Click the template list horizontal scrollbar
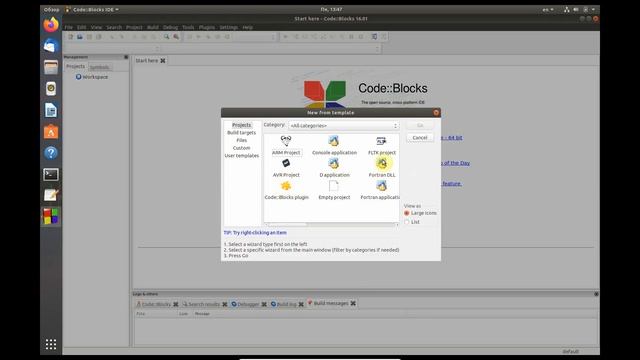The image size is (640, 360). [x=331, y=224]
